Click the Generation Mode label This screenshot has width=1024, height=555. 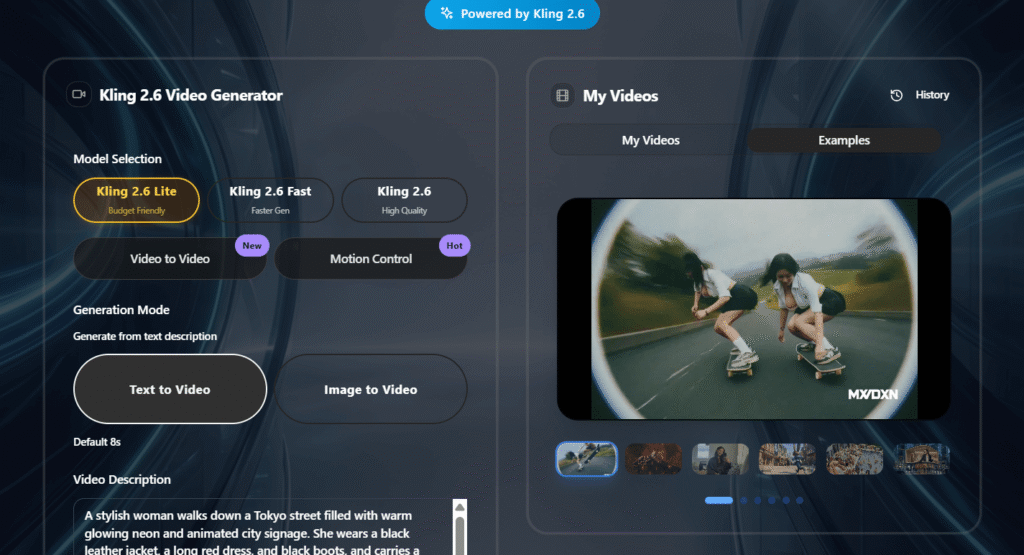click(x=121, y=309)
